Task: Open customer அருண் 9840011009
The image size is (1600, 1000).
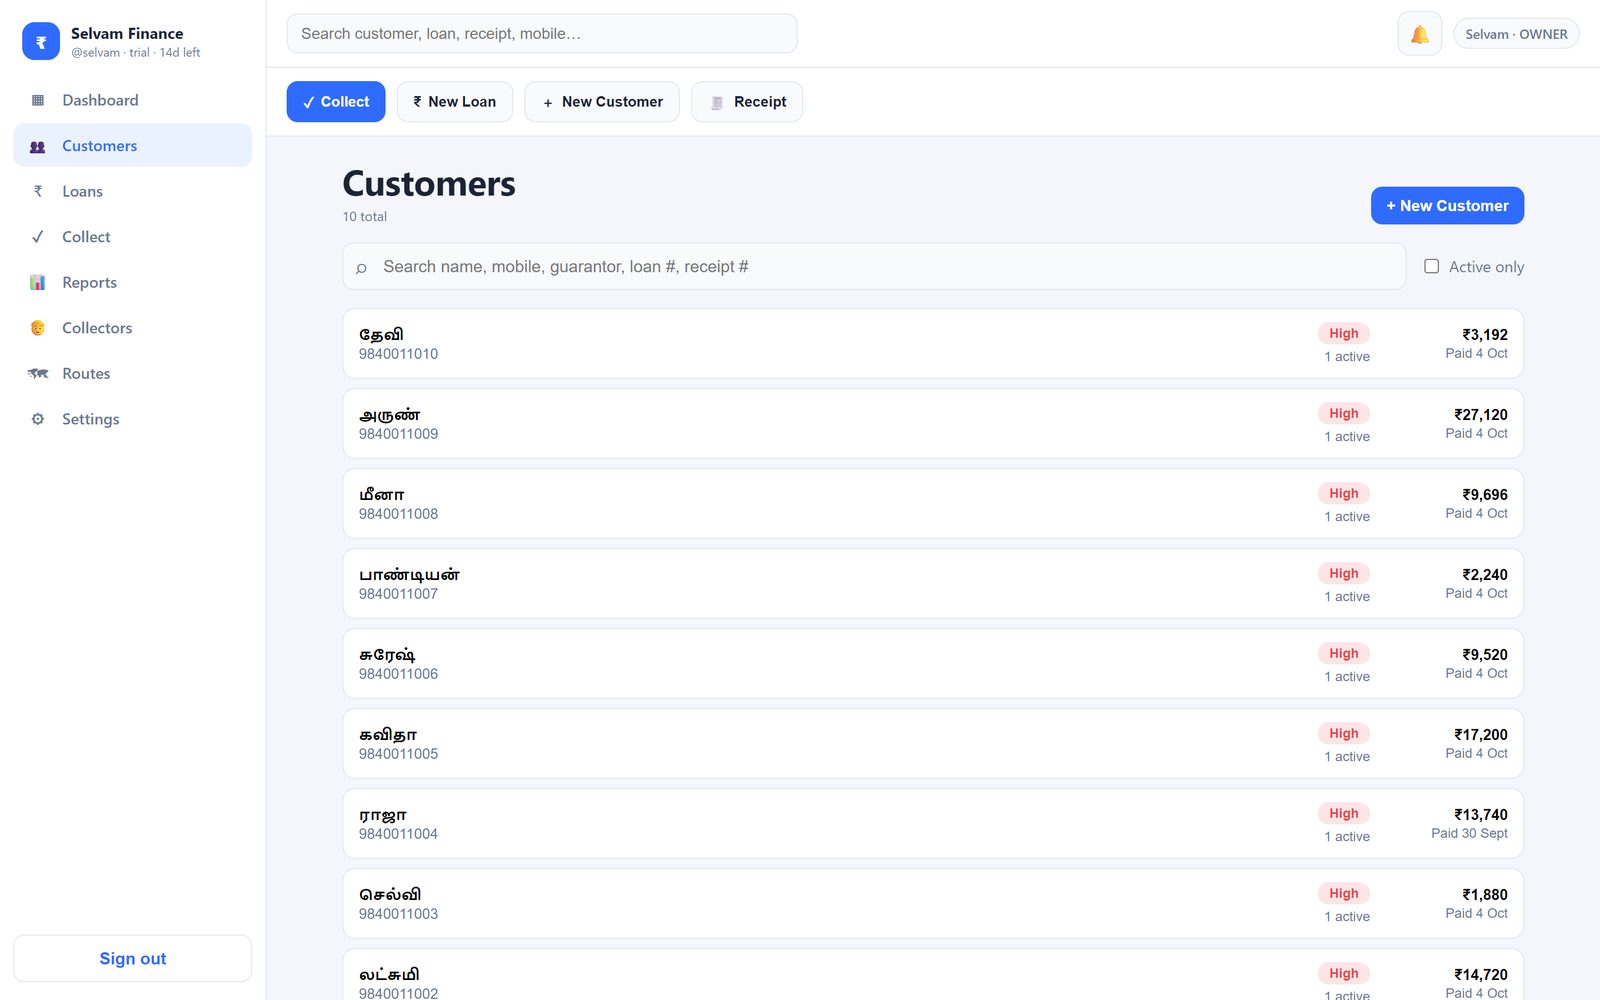Action: (x=933, y=423)
